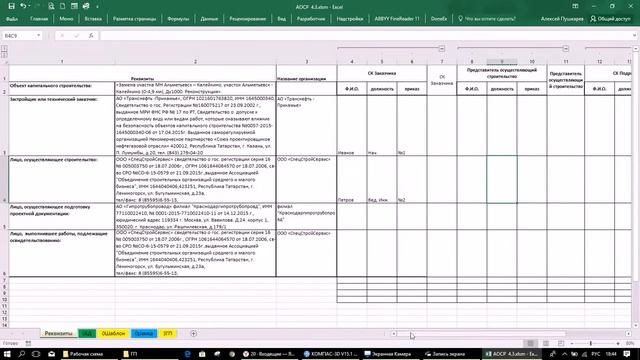The width and height of the screenshot is (640, 360).
Task: Create a new blank workbook icon
Action: point(62,6)
